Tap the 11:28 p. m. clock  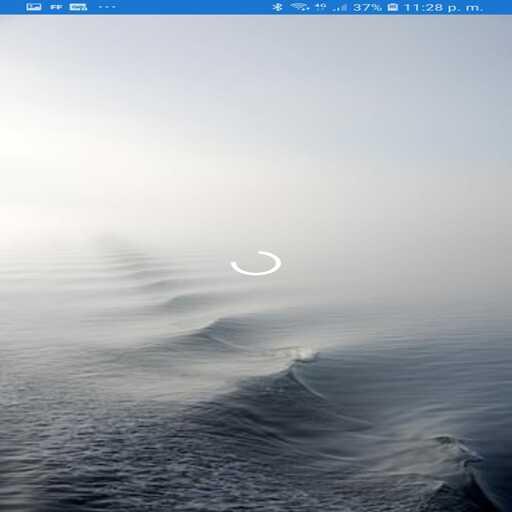(x=443, y=7)
